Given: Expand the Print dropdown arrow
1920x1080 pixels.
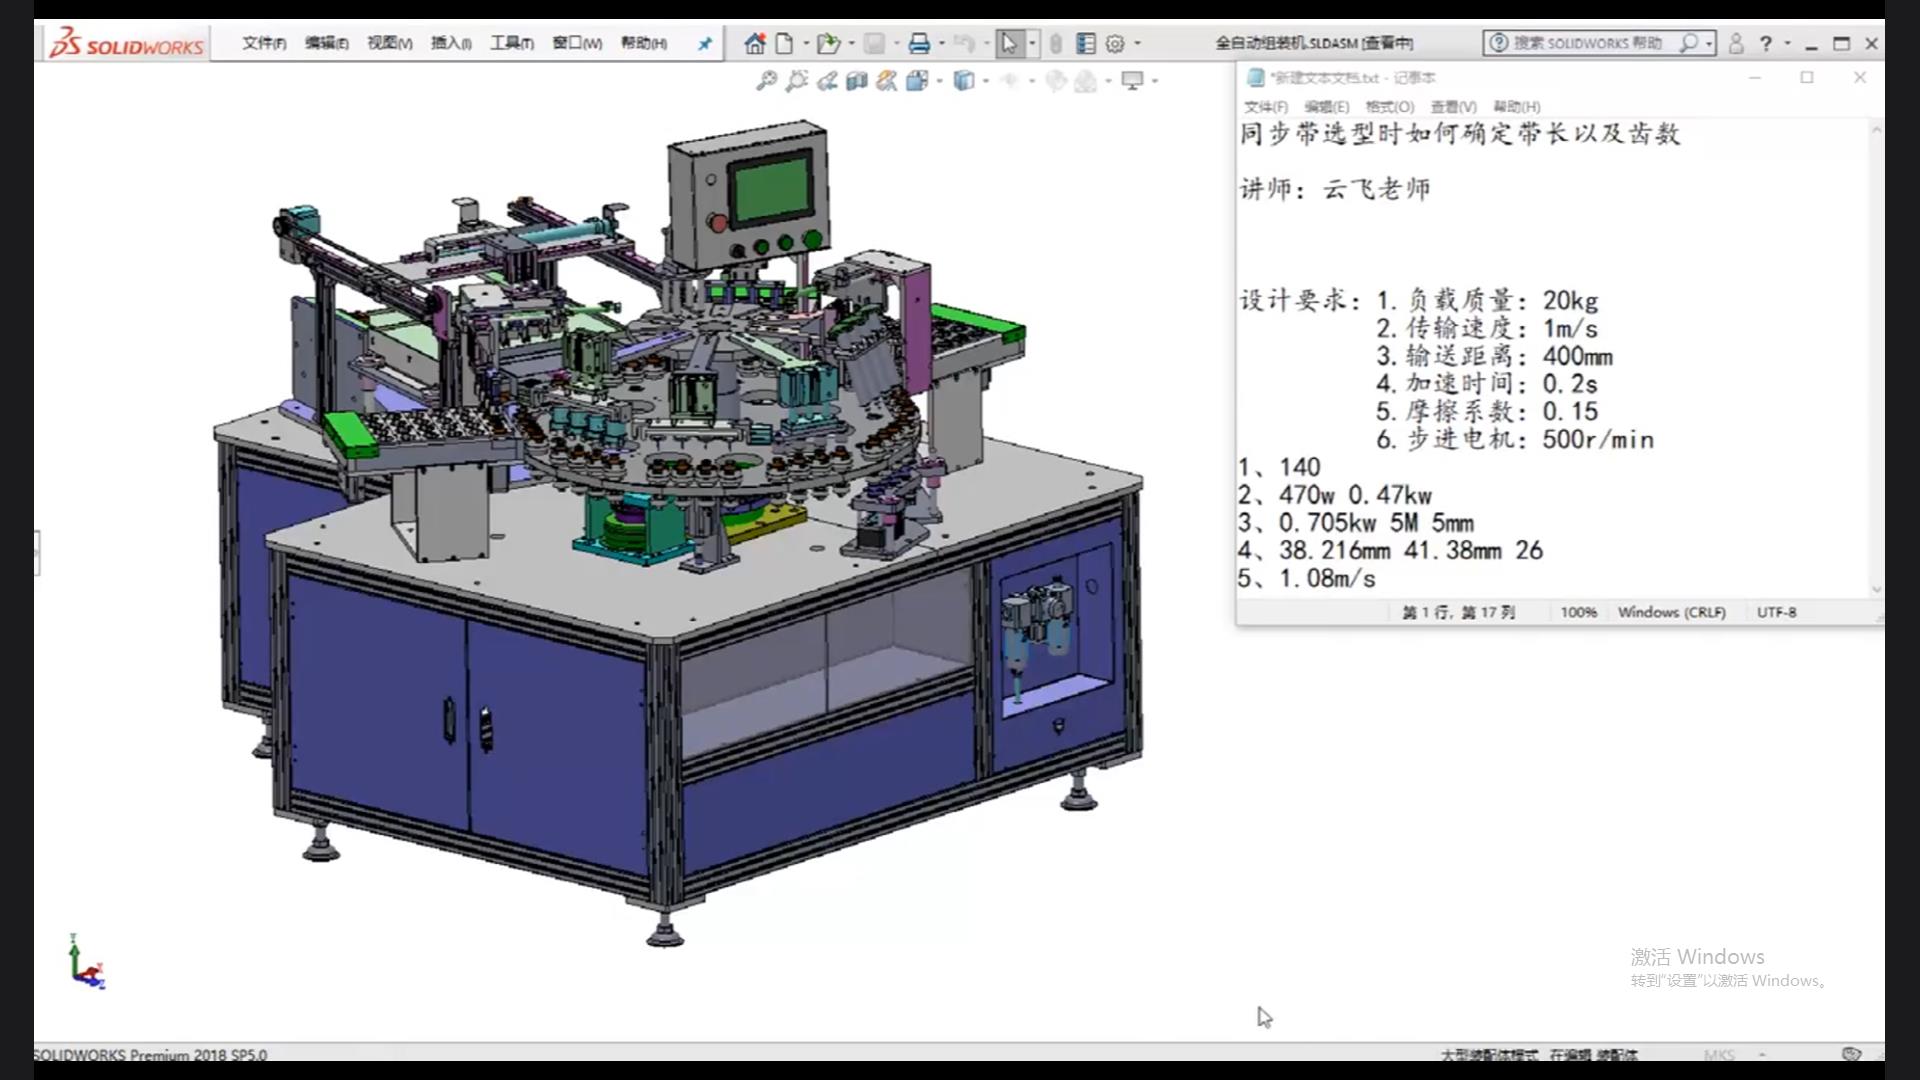Looking at the screenshot, I should [x=942, y=43].
